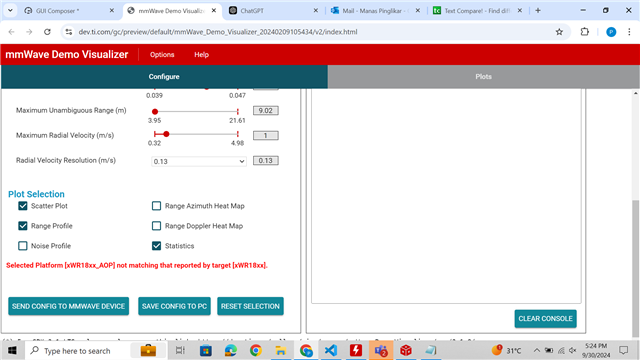This screenshot has height=360, width=640.
Task: Open the Chrome three-dot menu
Action: point(629,32)
